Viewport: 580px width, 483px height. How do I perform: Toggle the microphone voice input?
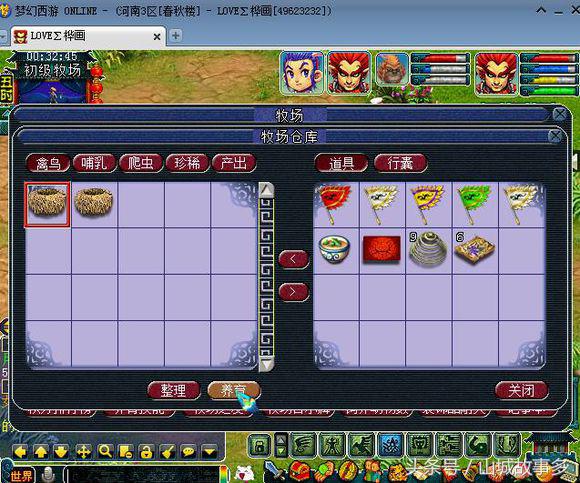tap(48, 475)
